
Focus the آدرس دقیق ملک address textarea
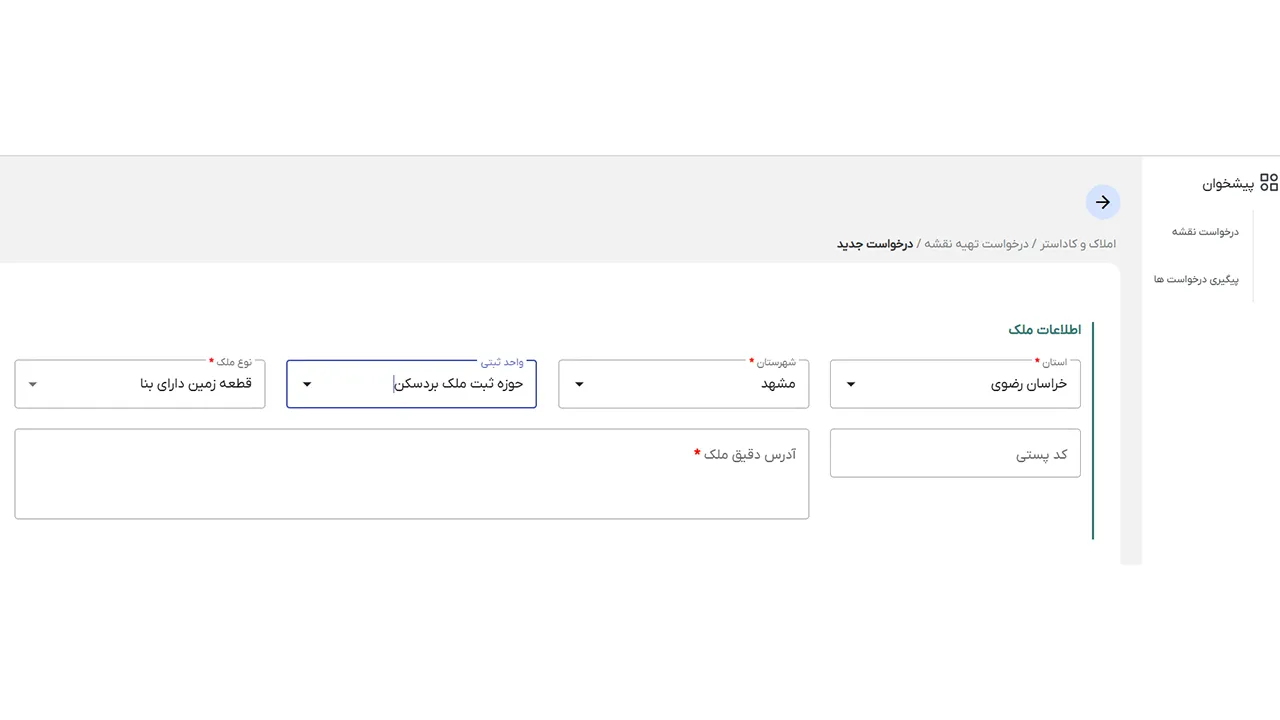coord(411,480)
